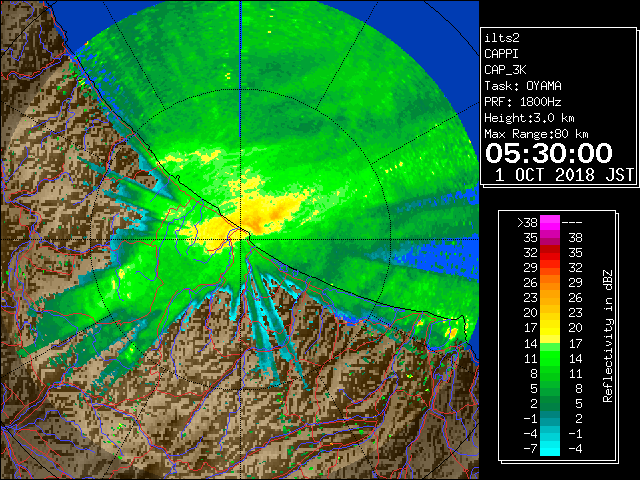640x480 pixels.
Task: Click the orange high-reflectivity core near center
Action: pos(271,214)
